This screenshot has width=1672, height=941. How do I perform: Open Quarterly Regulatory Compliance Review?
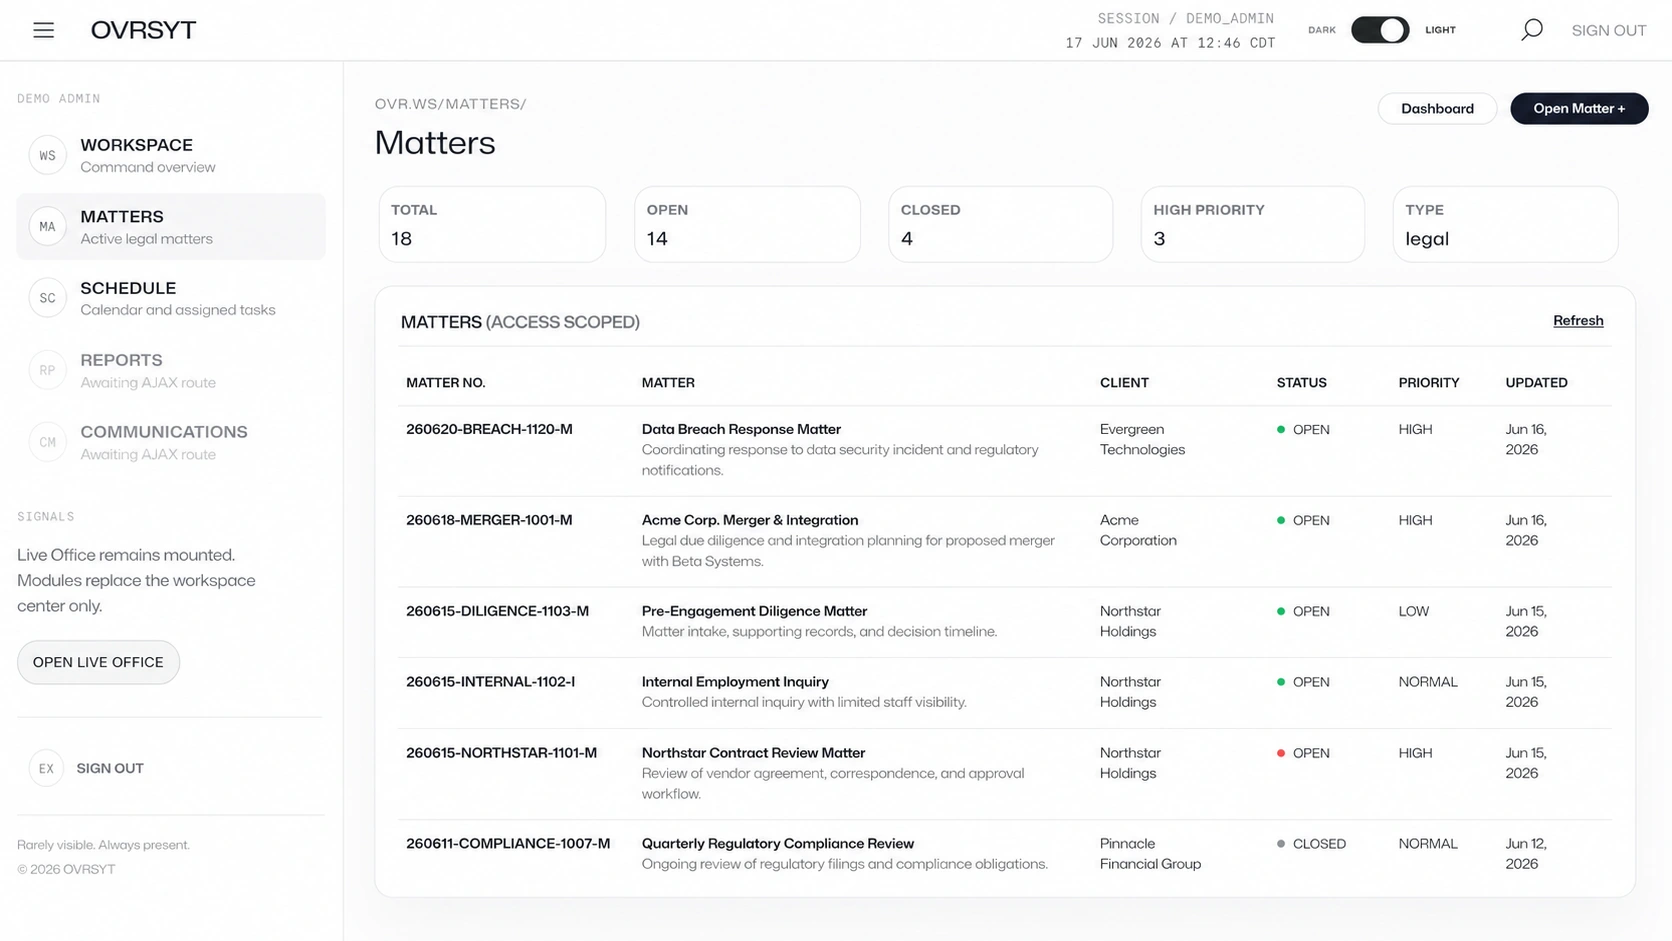[778, 844]
